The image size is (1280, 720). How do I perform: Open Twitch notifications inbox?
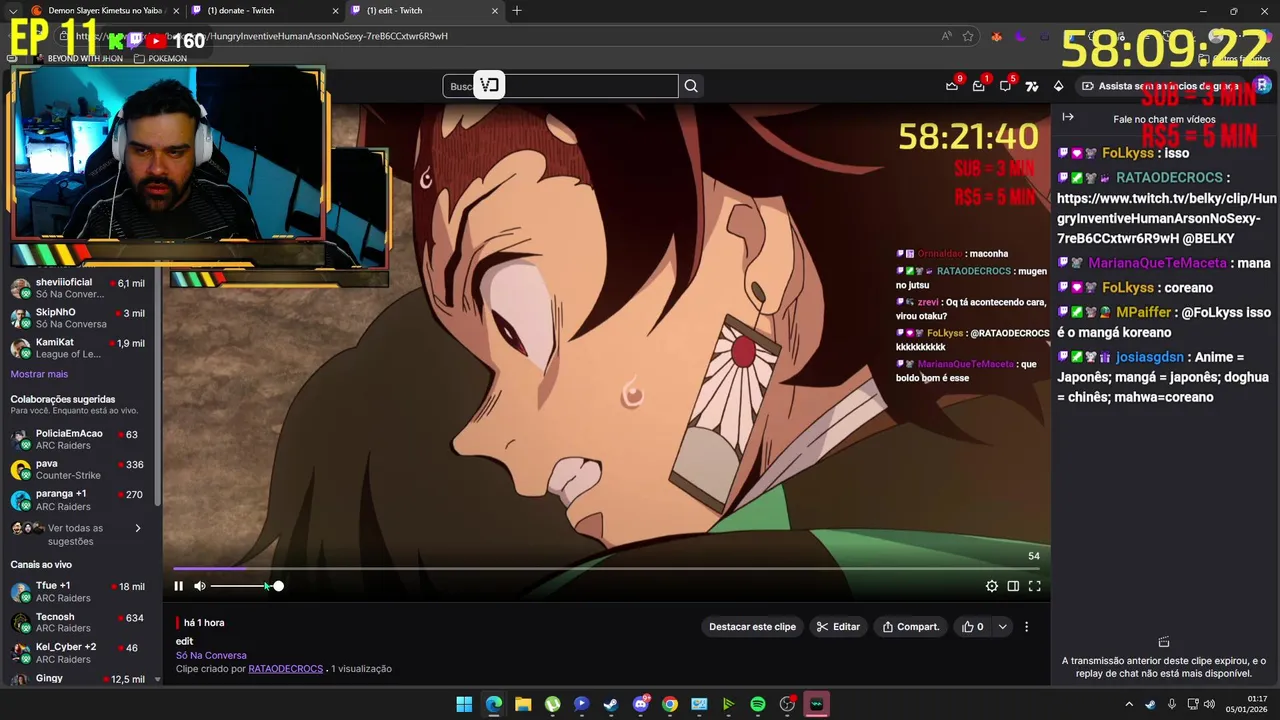[979, 86]
